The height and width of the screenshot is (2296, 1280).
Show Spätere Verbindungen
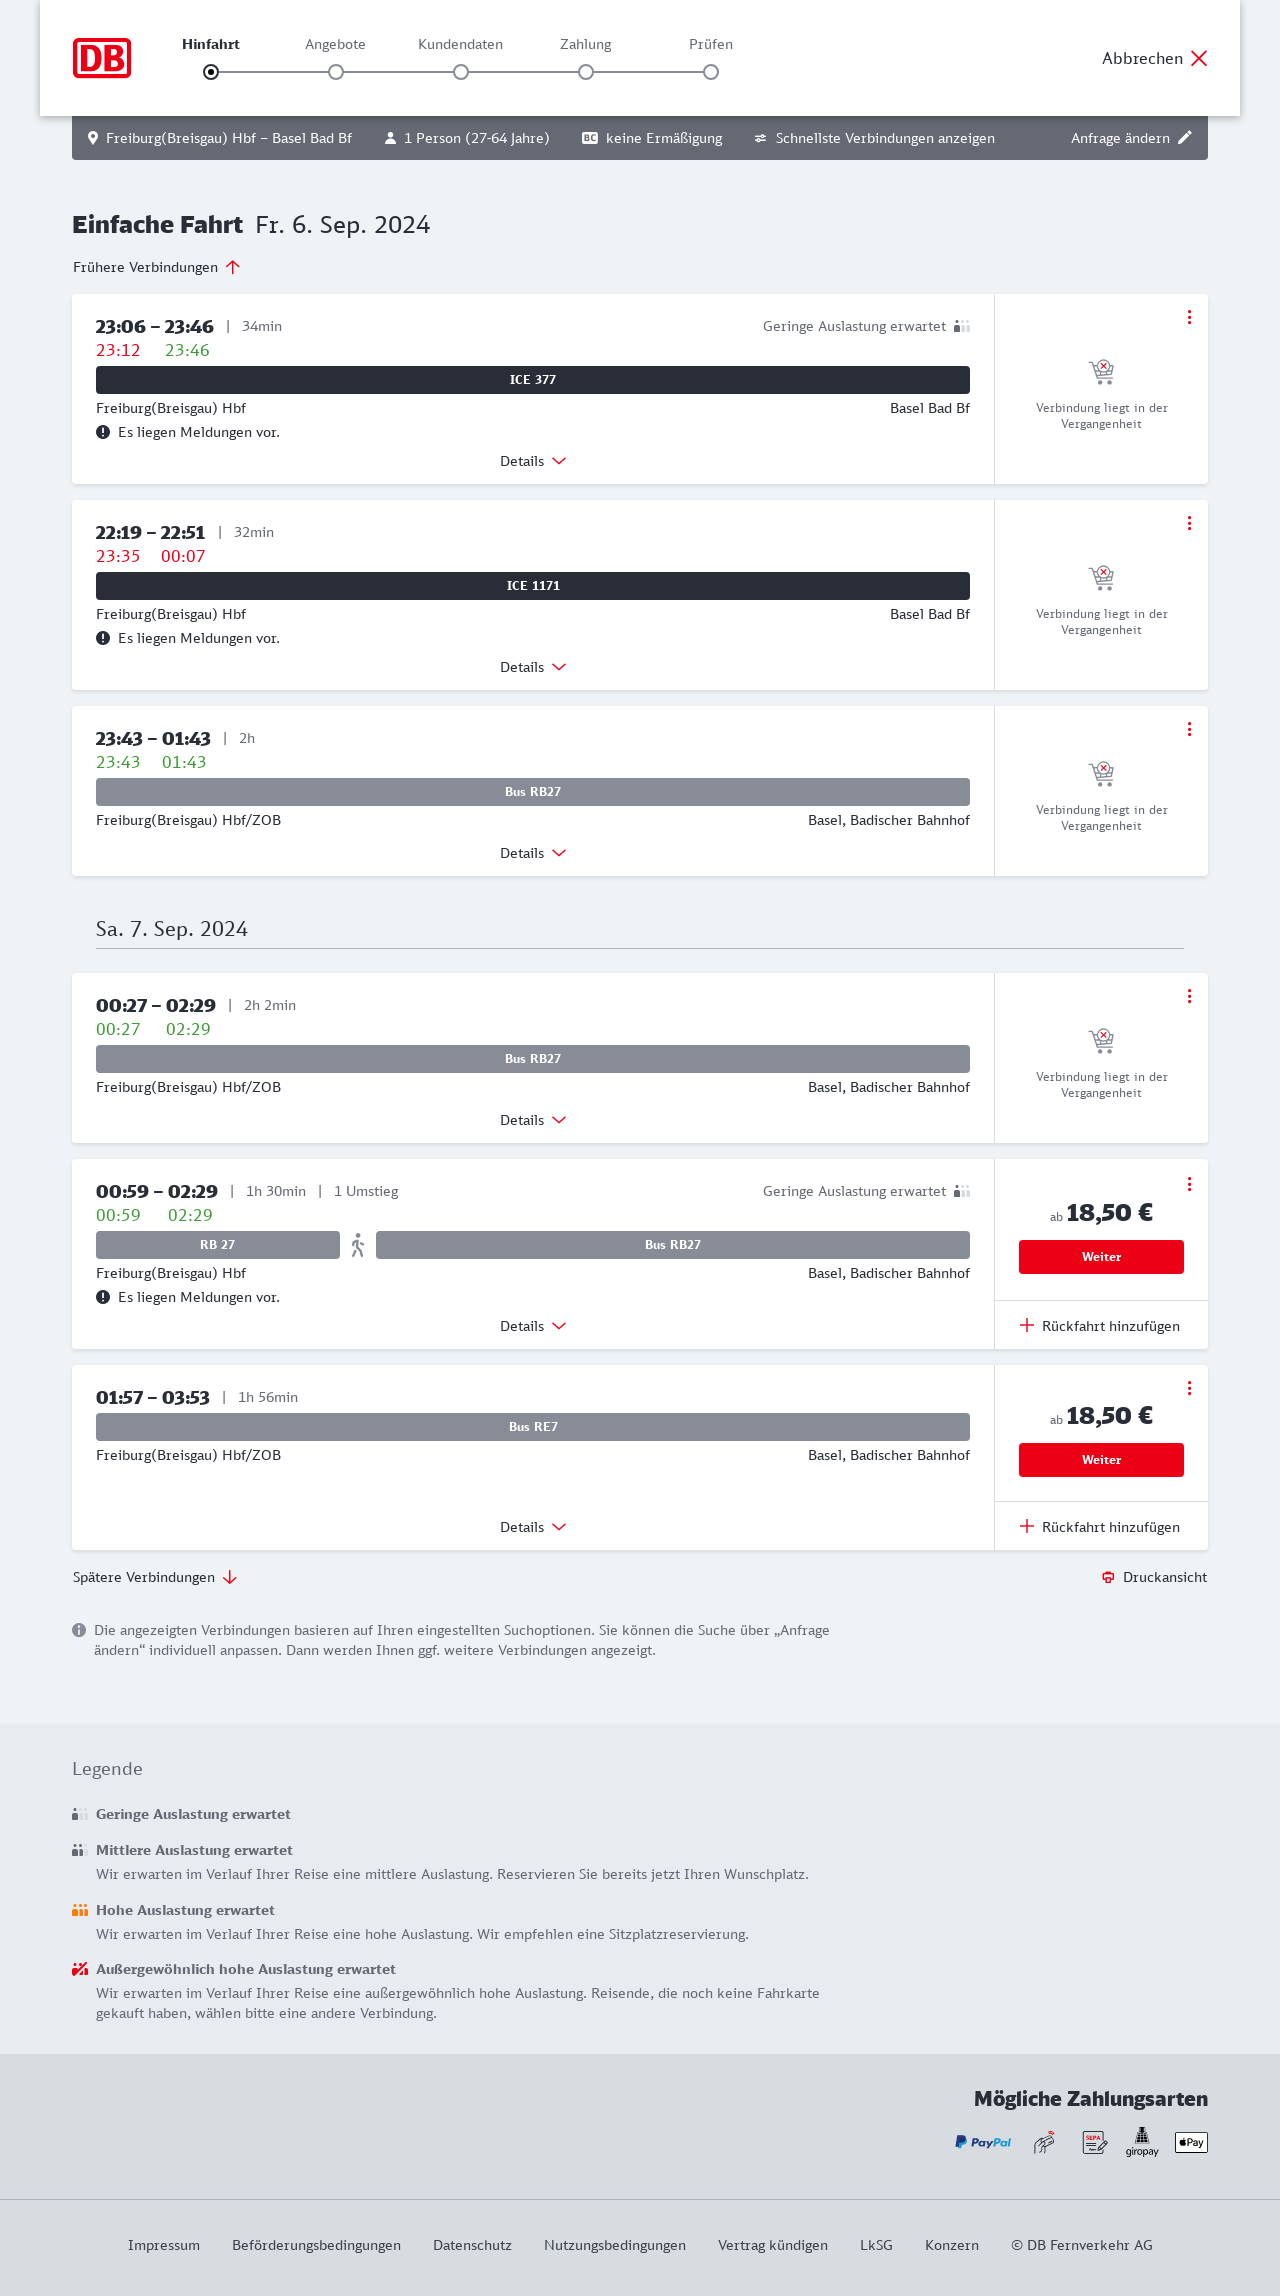click(x=155, y=1577)
